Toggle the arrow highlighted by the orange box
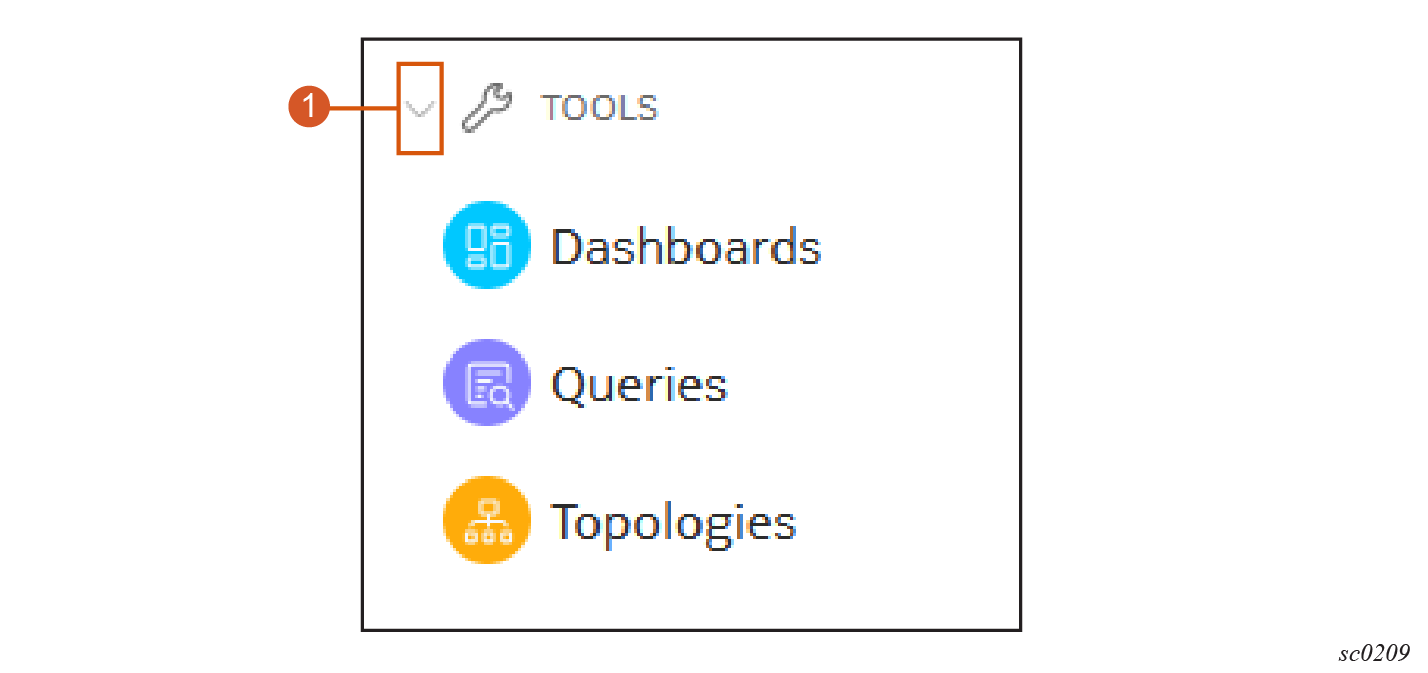The width and height of the screenshot is (1428, 673). pyautogui.click(x=420, y=108)
